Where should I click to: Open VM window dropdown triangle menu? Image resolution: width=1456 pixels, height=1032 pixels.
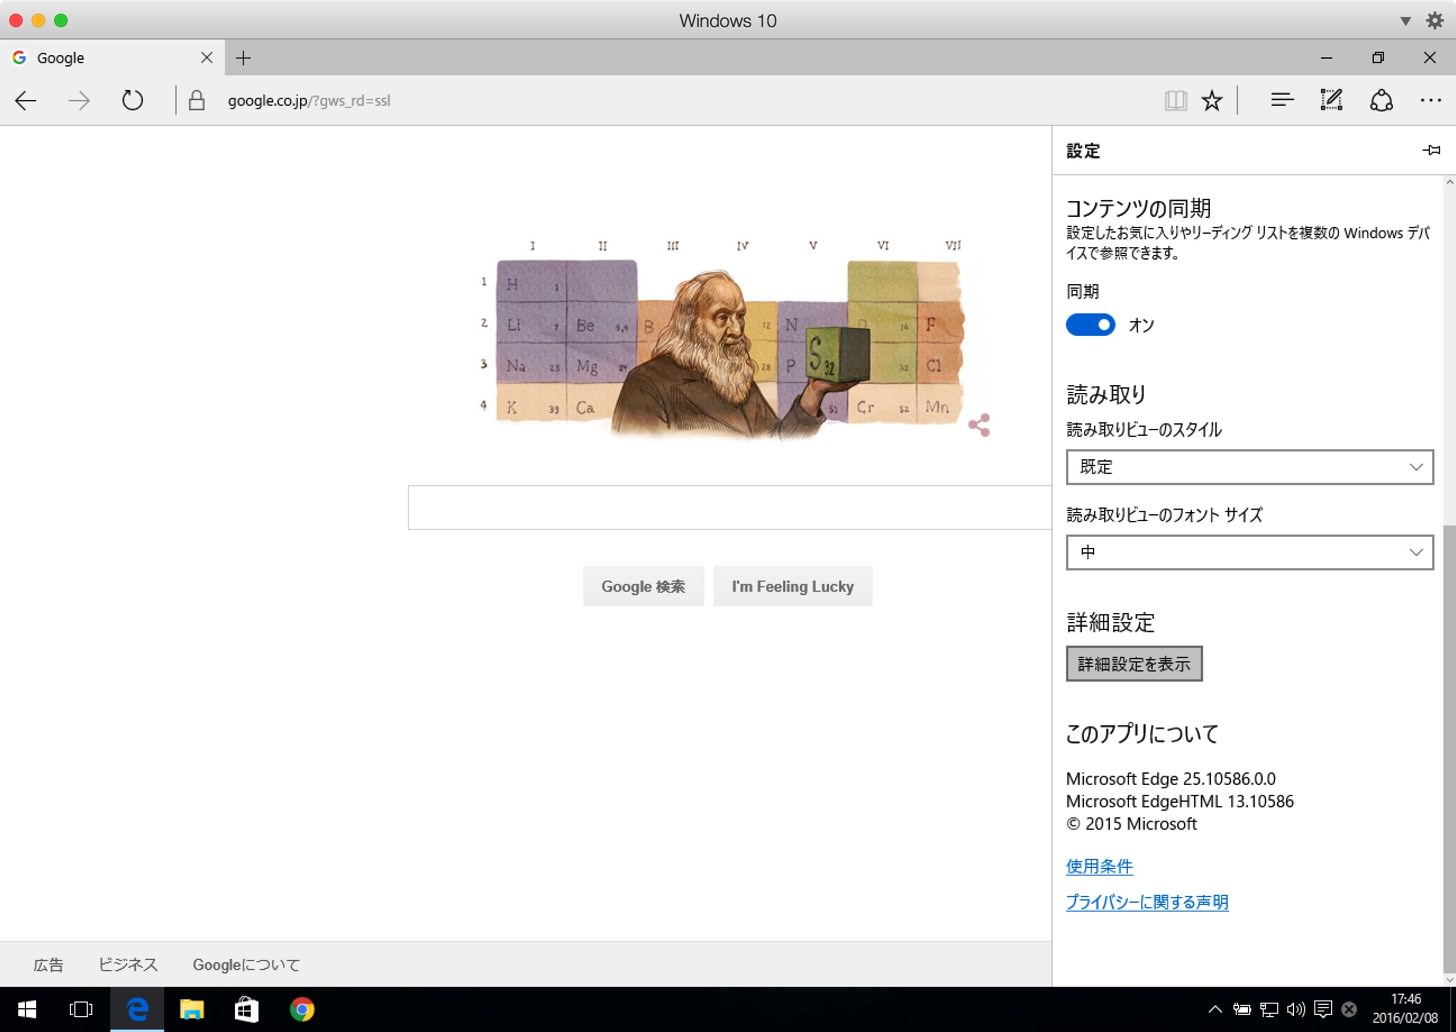click(1405, 21)
